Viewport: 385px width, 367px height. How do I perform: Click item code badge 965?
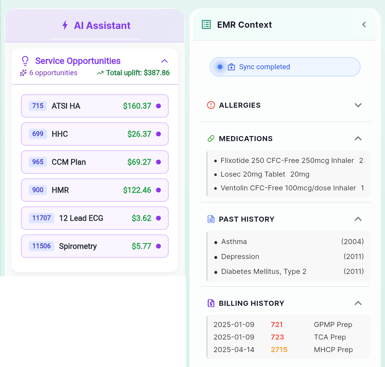pyautogui.click(x=38, y=162)
